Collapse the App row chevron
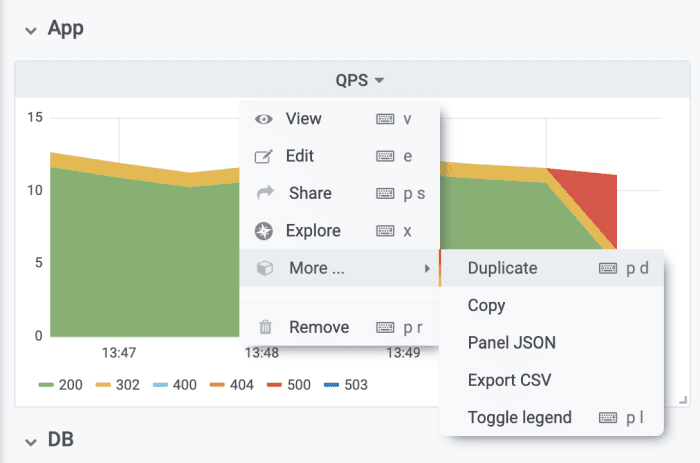This screenshot has width=700, height=463. (31, 29)
